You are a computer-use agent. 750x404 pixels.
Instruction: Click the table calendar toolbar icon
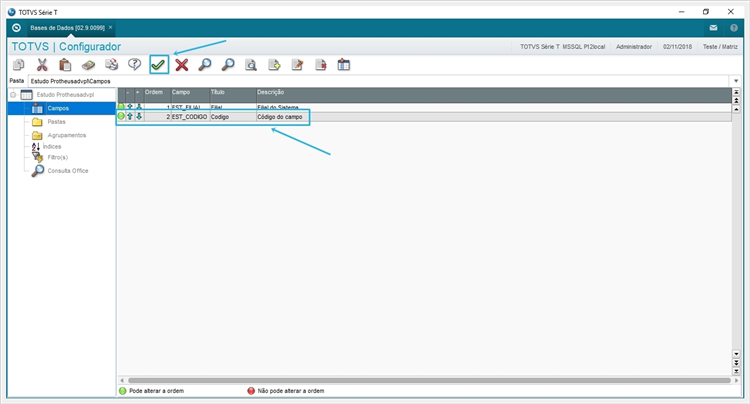point(343,65)
